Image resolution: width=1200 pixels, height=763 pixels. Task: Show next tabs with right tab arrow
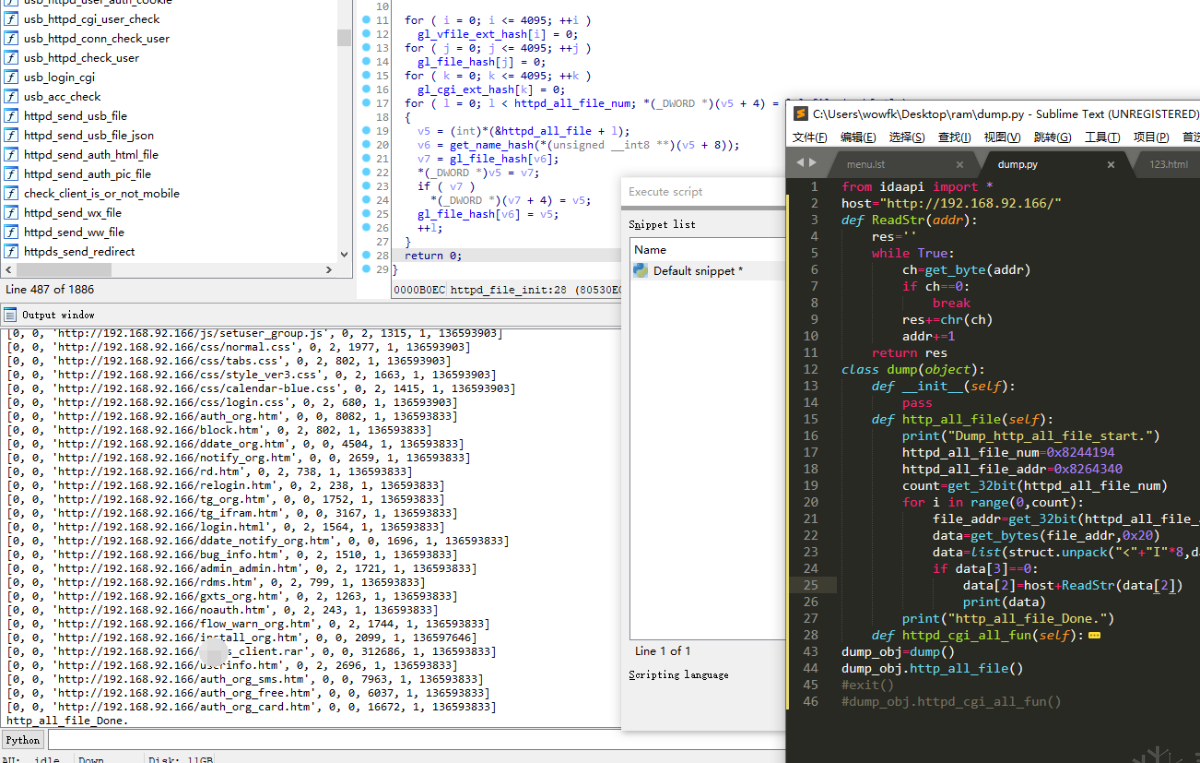pos(812,163)
